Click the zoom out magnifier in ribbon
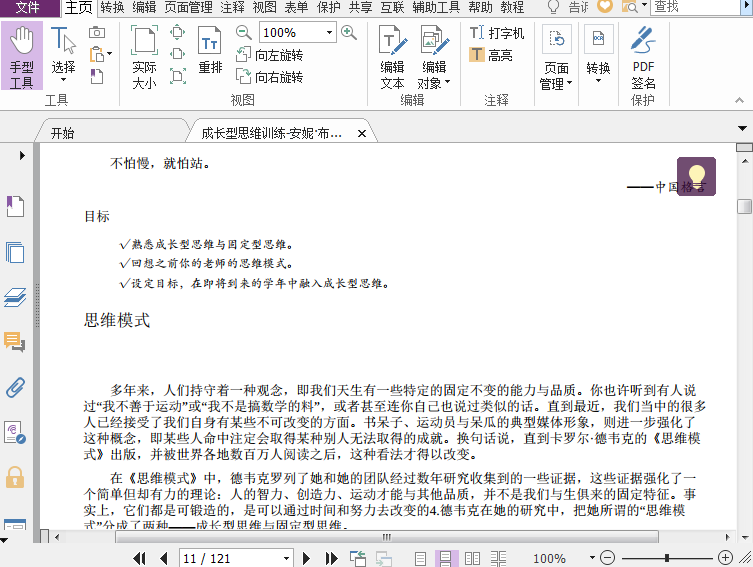 (x=243, y=32)
